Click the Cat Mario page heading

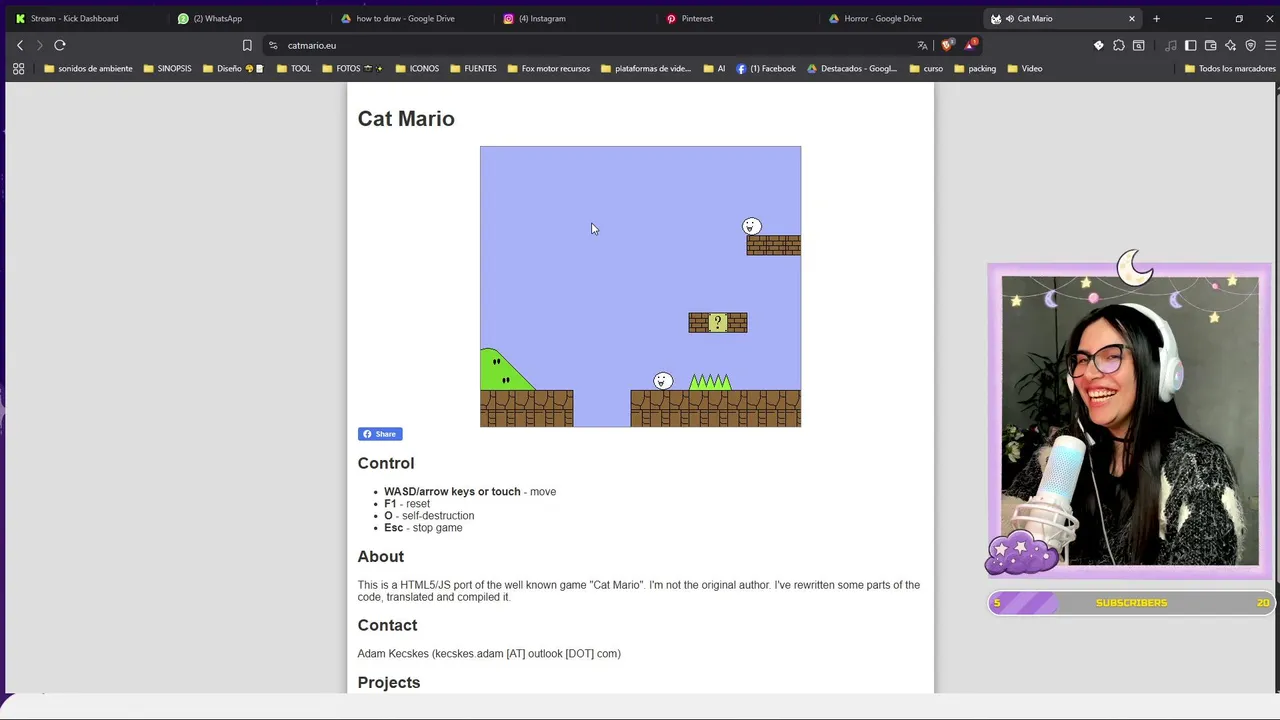406,118
